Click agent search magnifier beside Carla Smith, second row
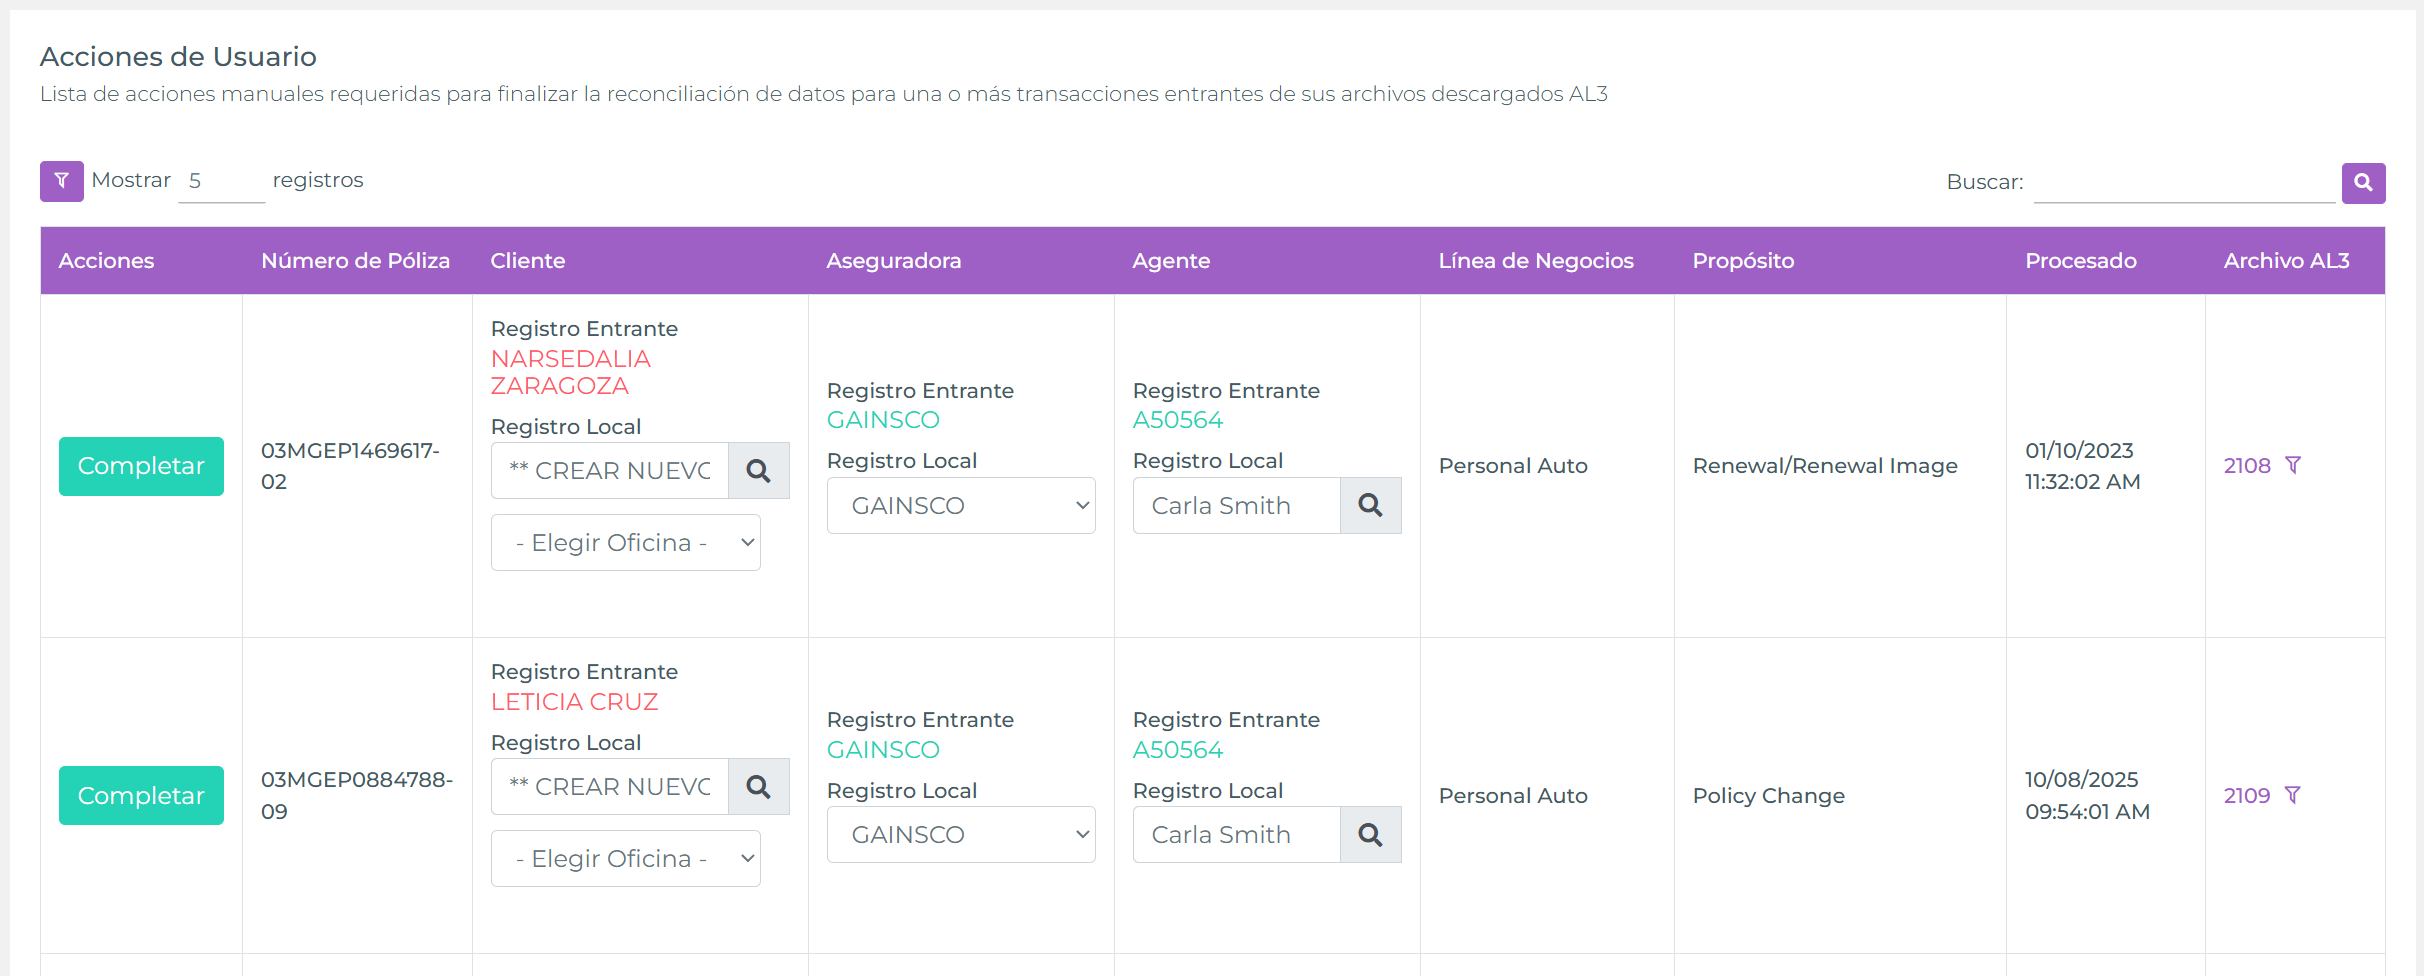Viewport: 2424px width, 976px height. pyautogui.click(x=1370, y=834)
